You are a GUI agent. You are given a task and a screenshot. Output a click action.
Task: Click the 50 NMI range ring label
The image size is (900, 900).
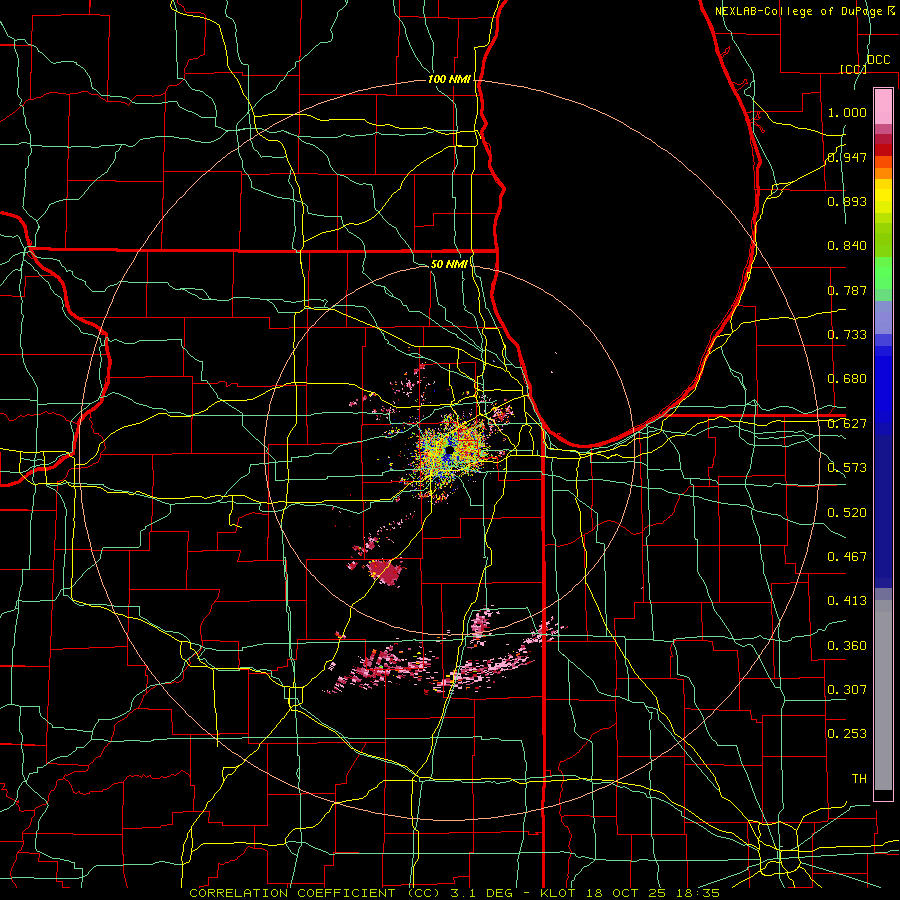click(x=449, y=264)
